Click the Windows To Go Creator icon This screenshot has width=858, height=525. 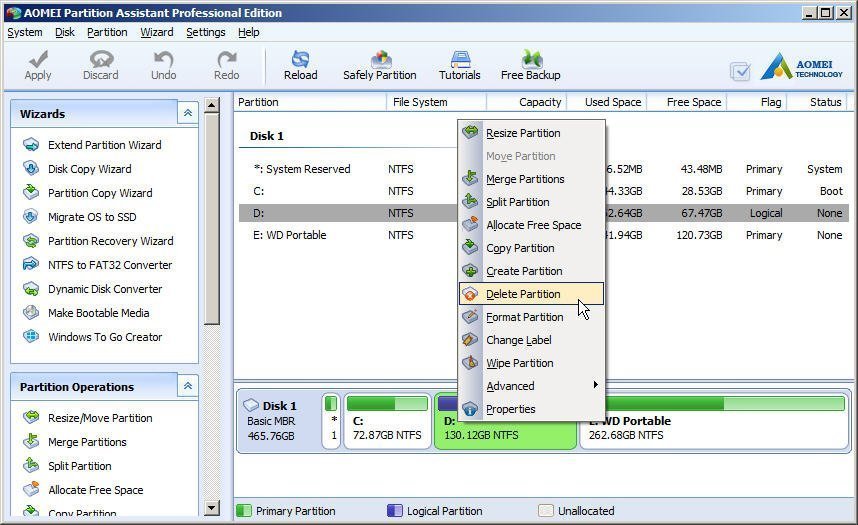pos(31,336)
